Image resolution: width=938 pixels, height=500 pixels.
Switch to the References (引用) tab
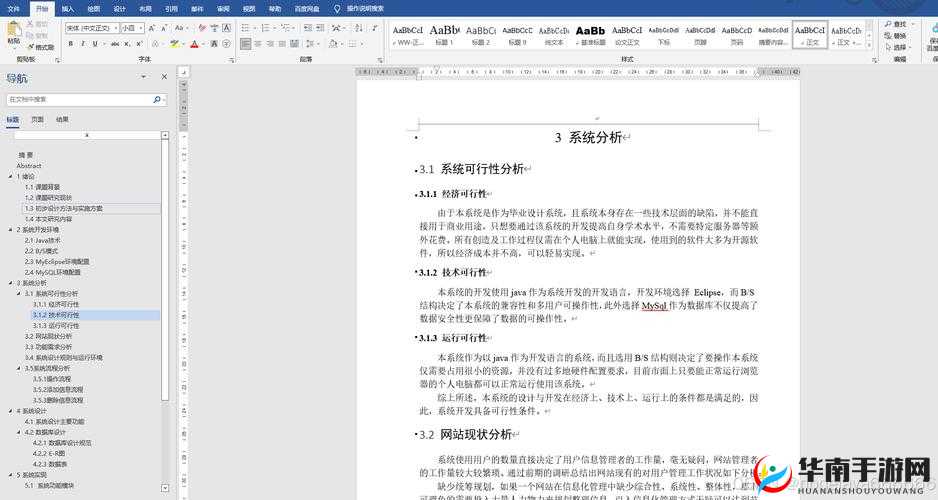click(x=171, y=8)
